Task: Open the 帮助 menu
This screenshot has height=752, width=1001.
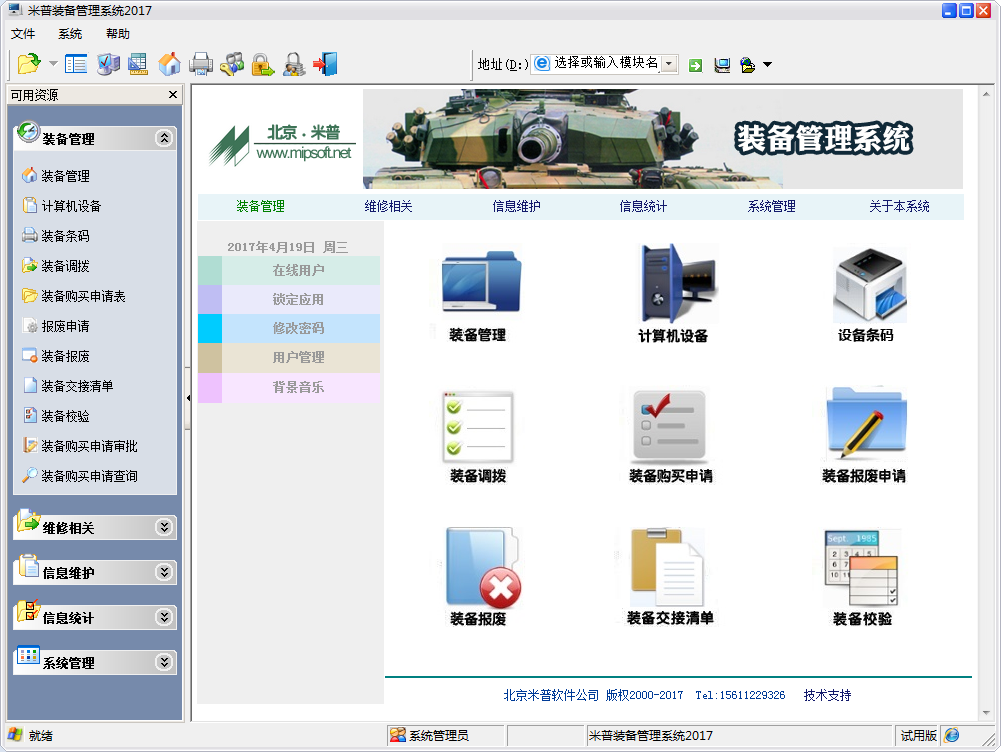Action: click(117, 34)
